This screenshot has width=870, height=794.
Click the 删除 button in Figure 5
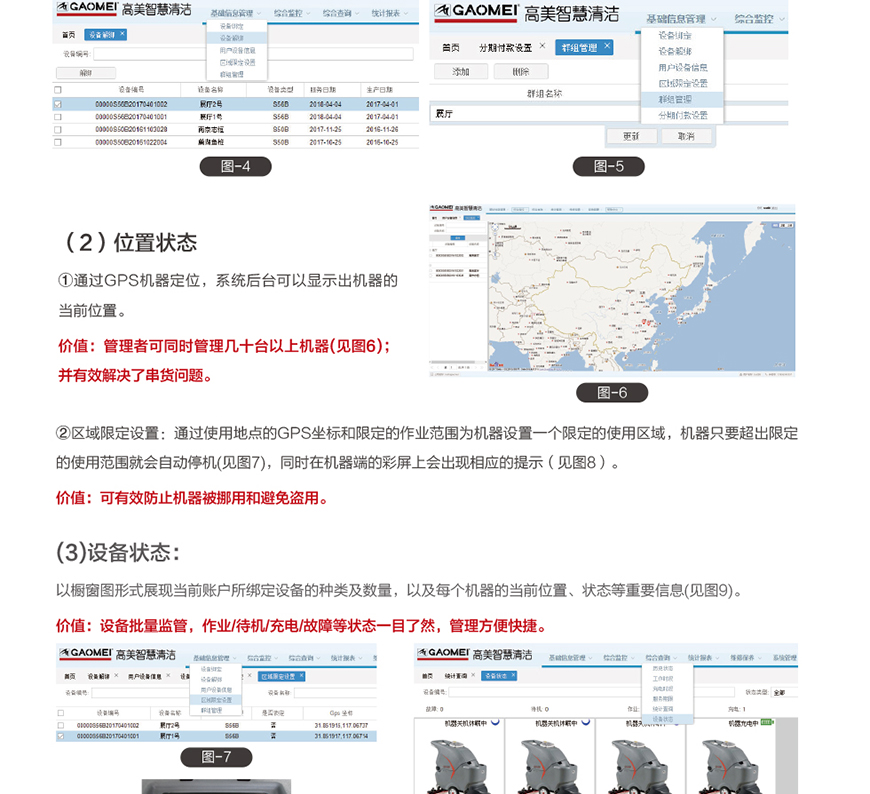pyautogui.click(x=520, y=72)
